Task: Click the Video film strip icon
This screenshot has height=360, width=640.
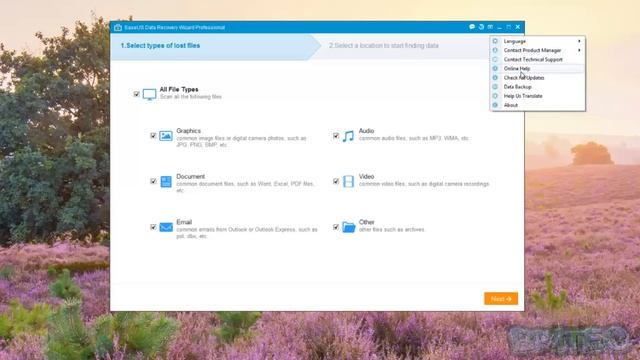Action: pyautogui.click(x=349, y=181)
